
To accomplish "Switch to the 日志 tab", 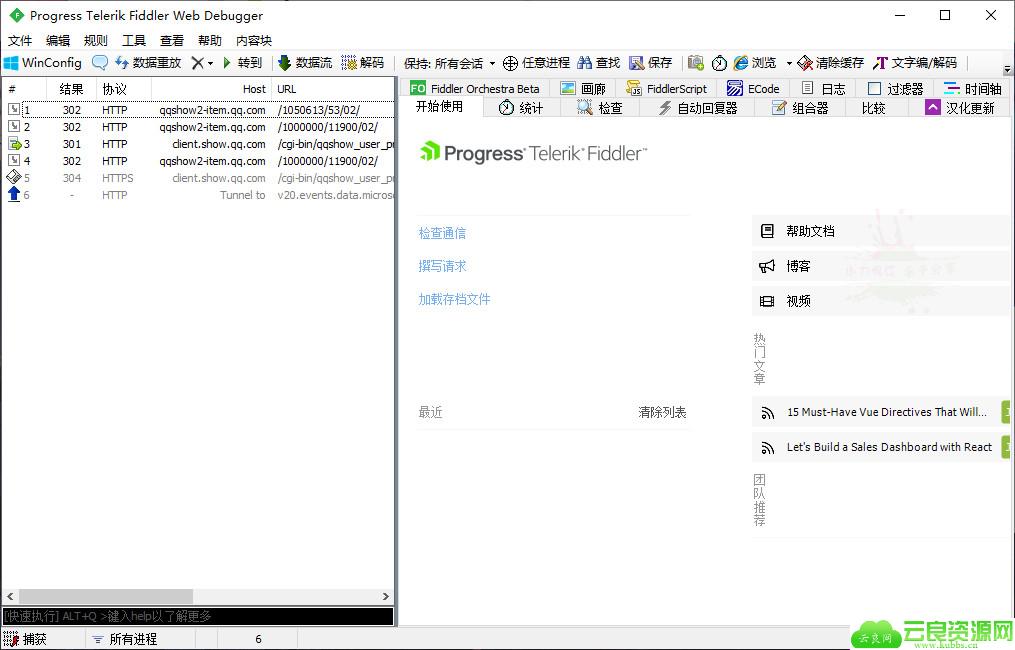I will (823, 89).
